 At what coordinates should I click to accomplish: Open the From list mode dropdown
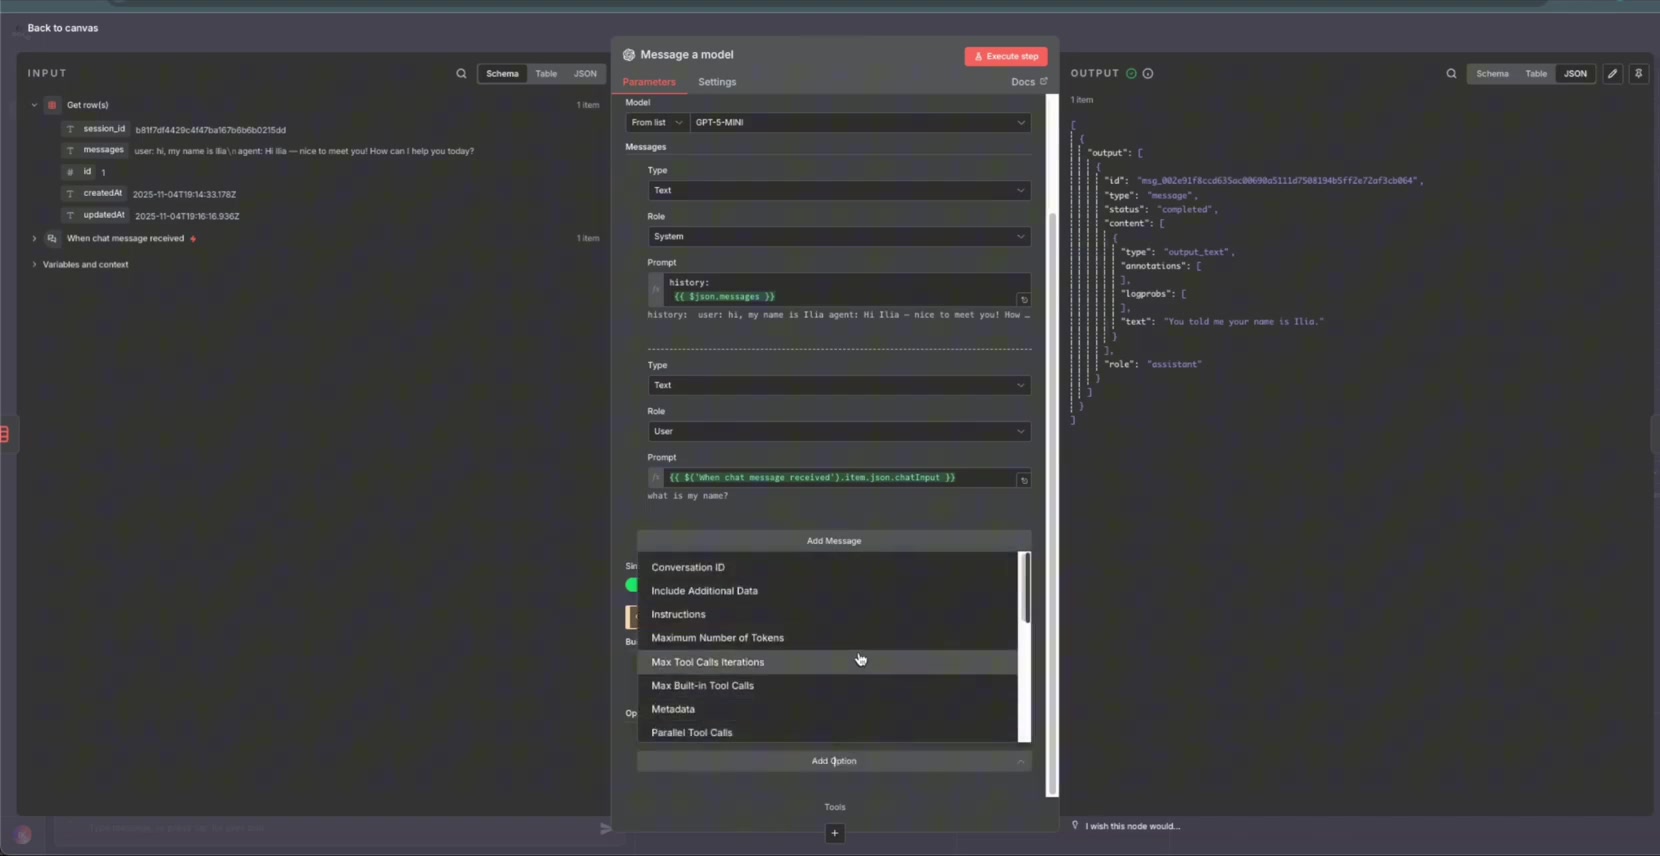tap(657, 123)
